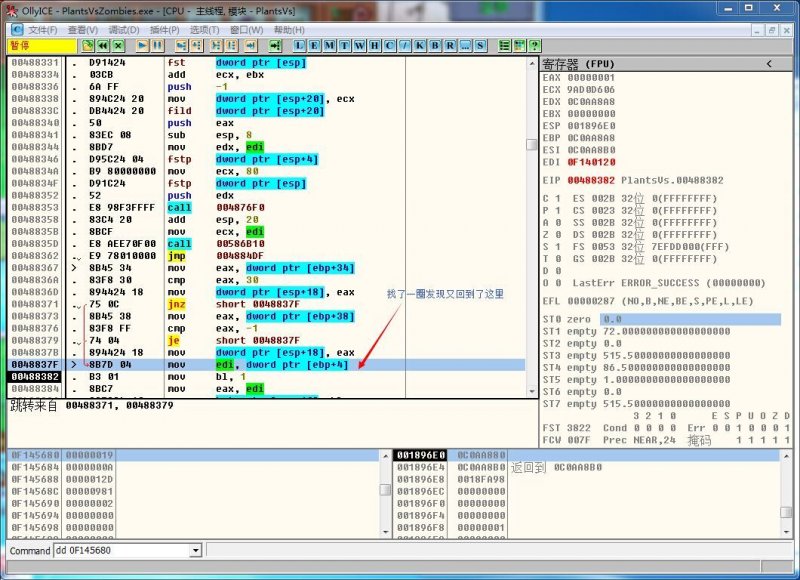Open the 插件(P) menu
The width and height of the screenshot is (800, 580).
point(164,30)
